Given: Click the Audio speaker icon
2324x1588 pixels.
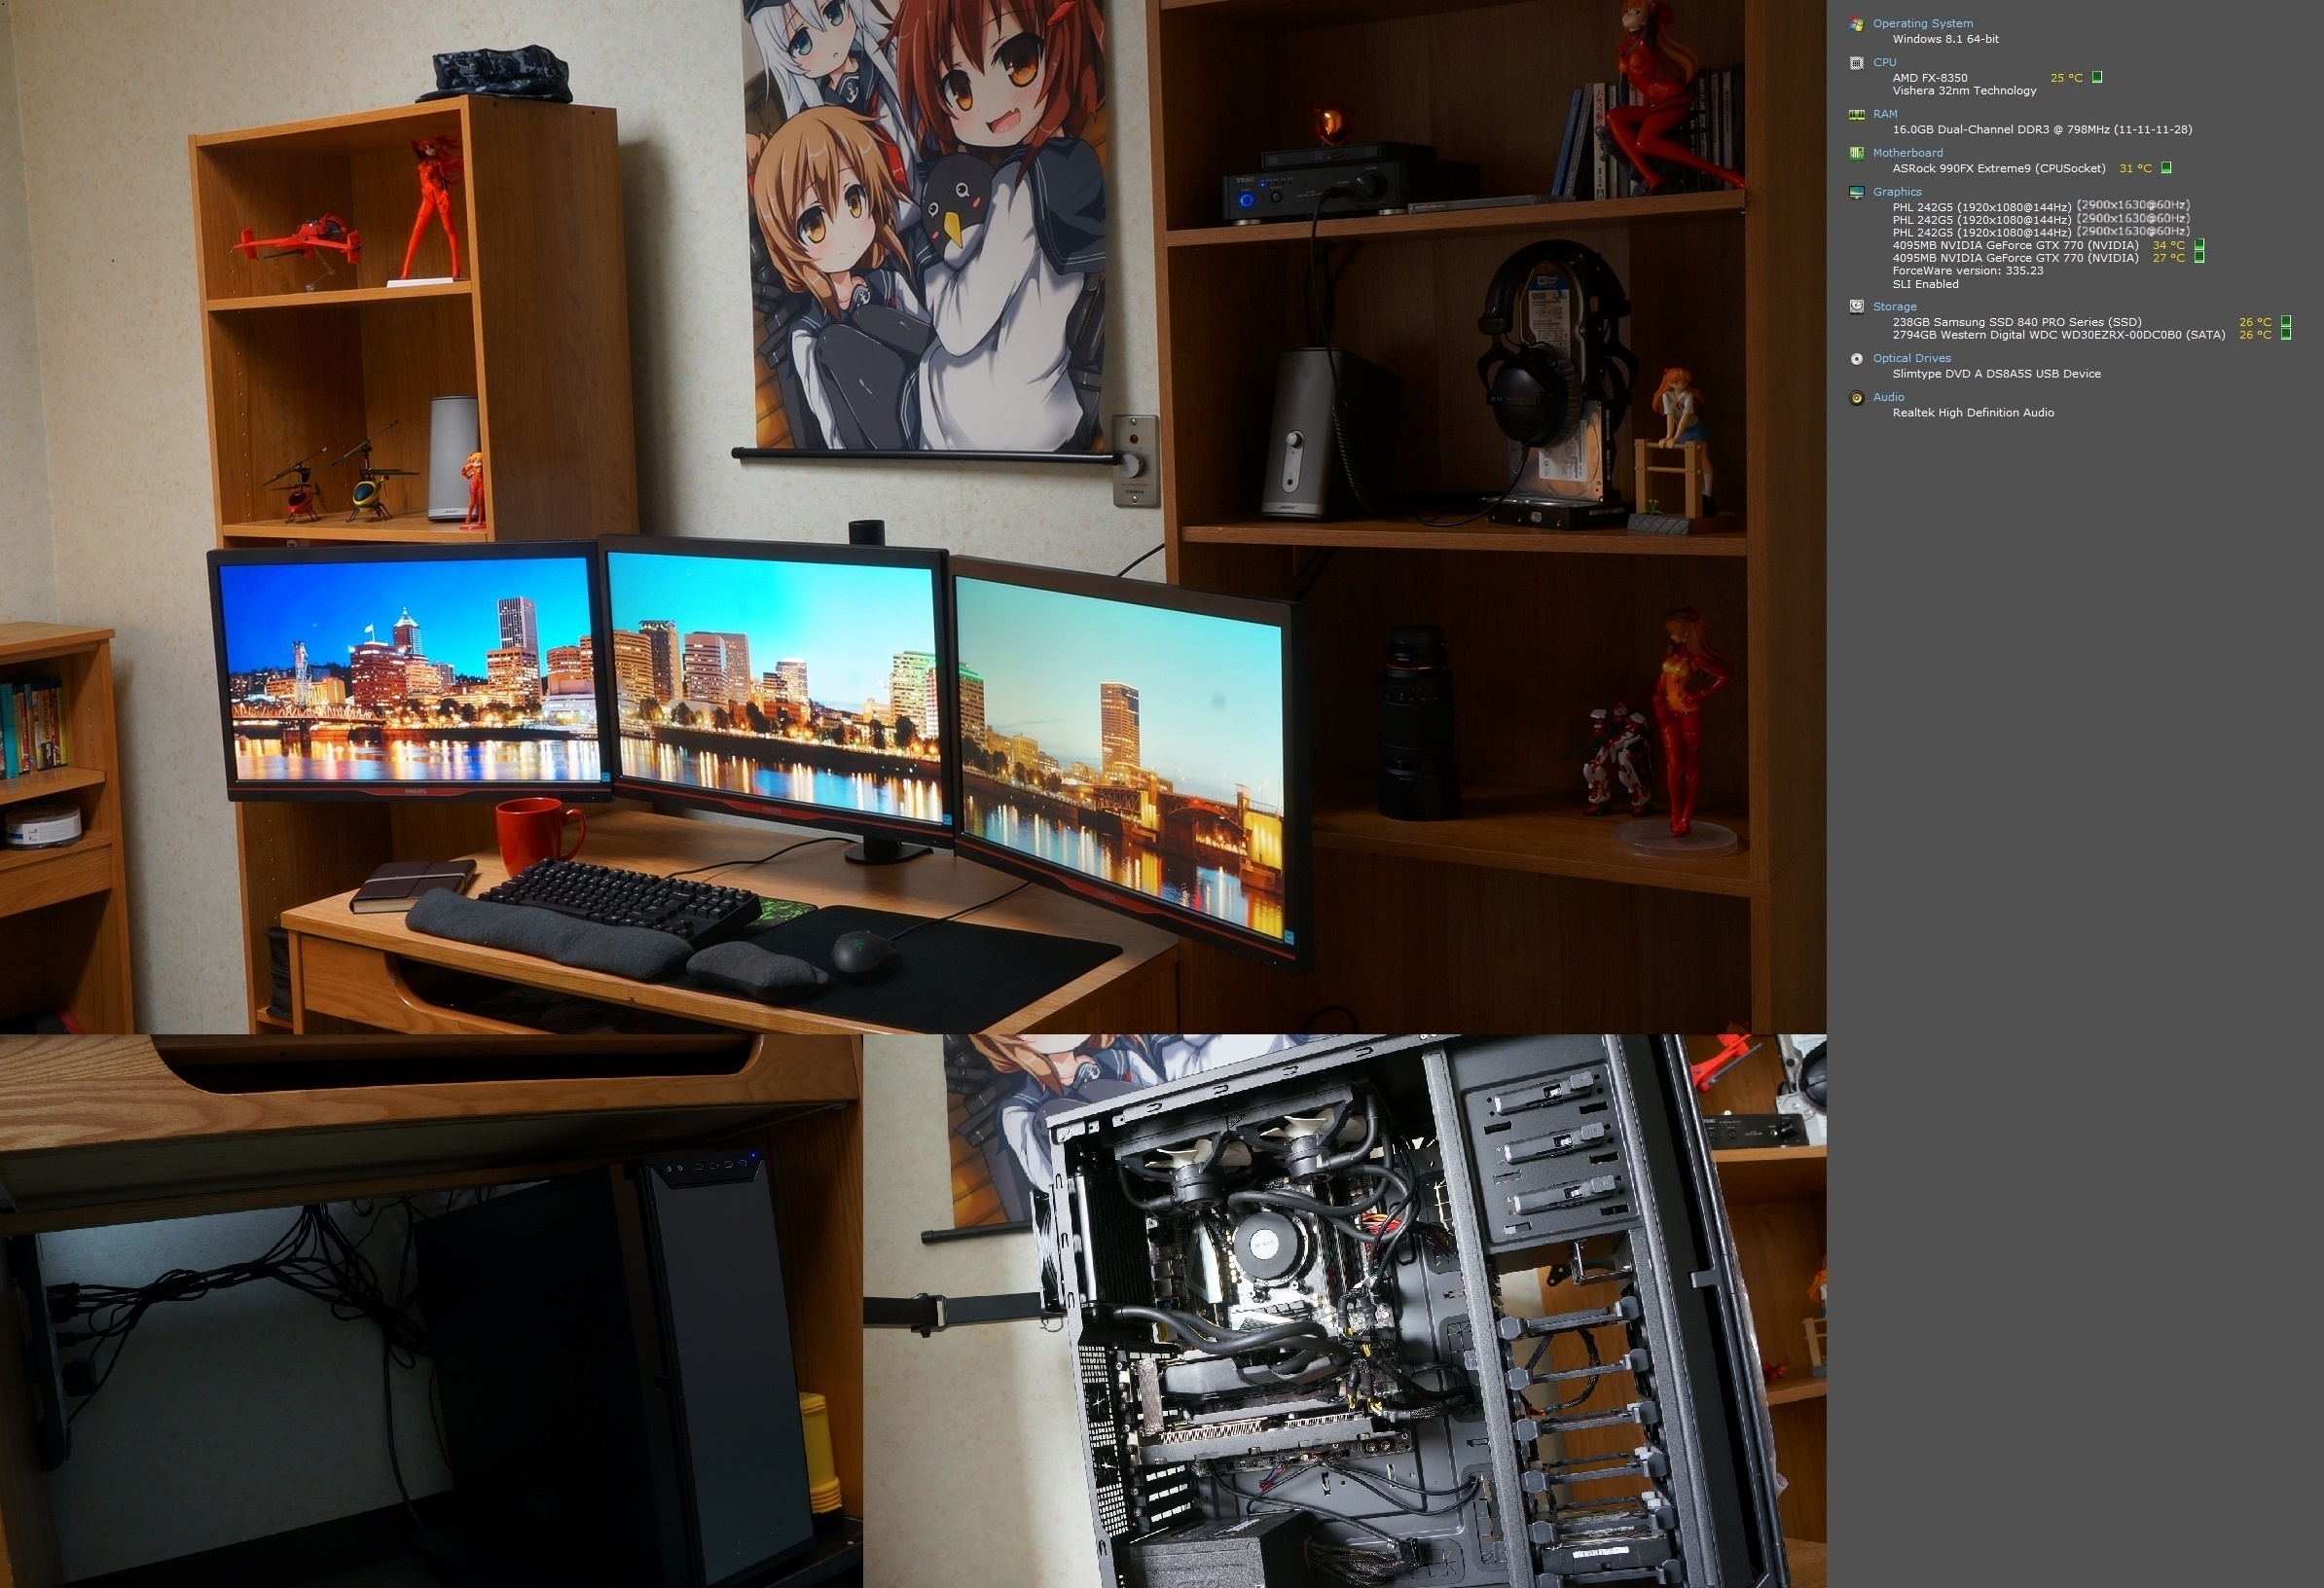Looking at the screenshot, I should point(1857,398).
